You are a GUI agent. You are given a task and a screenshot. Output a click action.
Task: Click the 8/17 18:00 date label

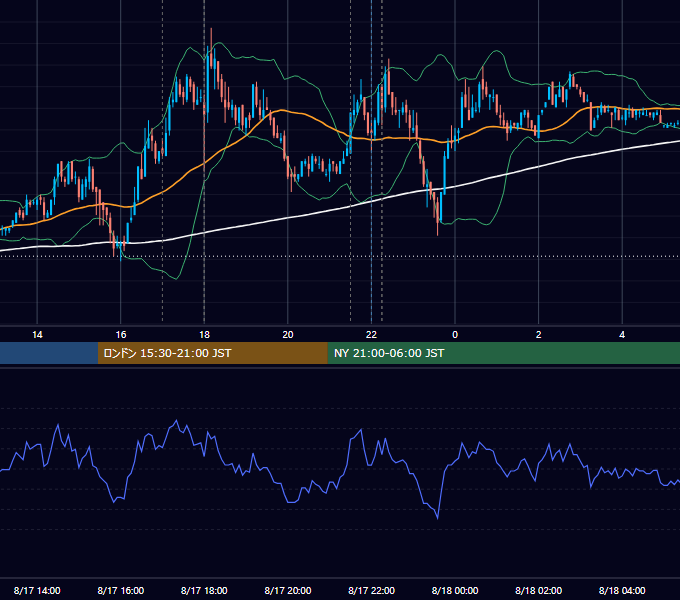tap(204, 590)
